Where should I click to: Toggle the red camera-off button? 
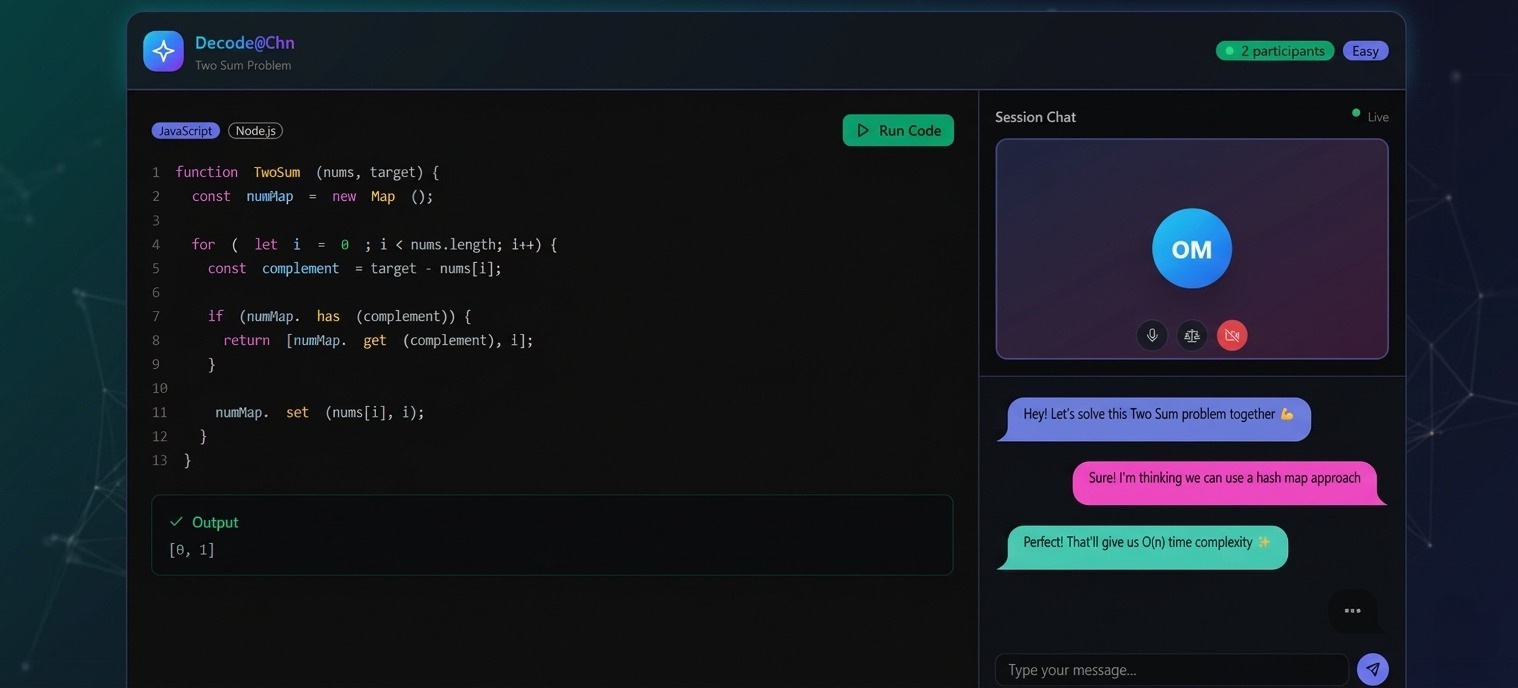pyautogui.click(x=1232, y=336)
